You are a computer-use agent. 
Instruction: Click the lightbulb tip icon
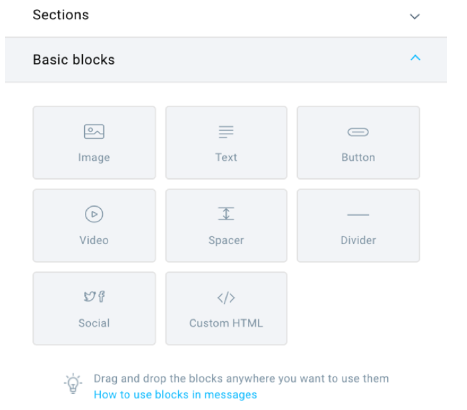click(73, 384)
